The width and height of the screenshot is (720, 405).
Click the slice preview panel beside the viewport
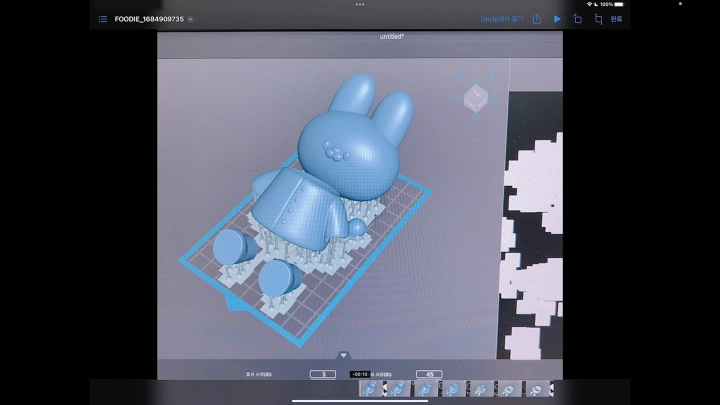coord(531,225)
